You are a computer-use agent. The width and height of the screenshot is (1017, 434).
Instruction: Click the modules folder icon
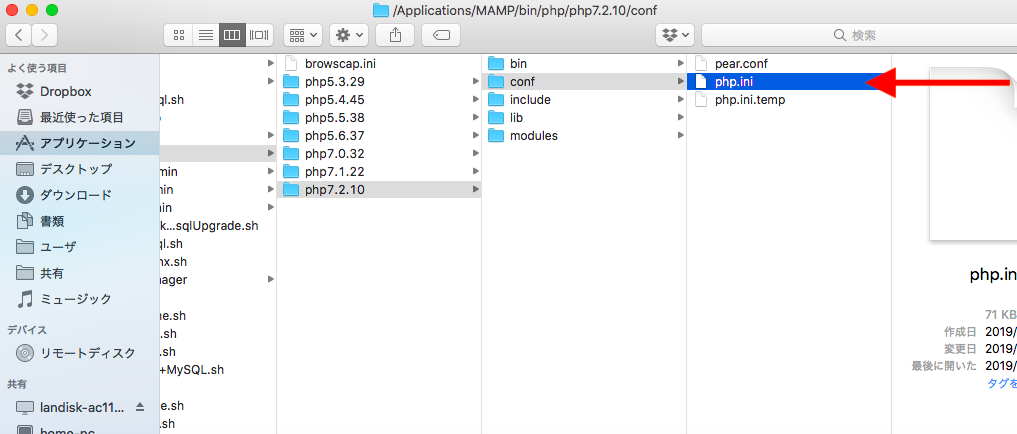pos(496,136)
